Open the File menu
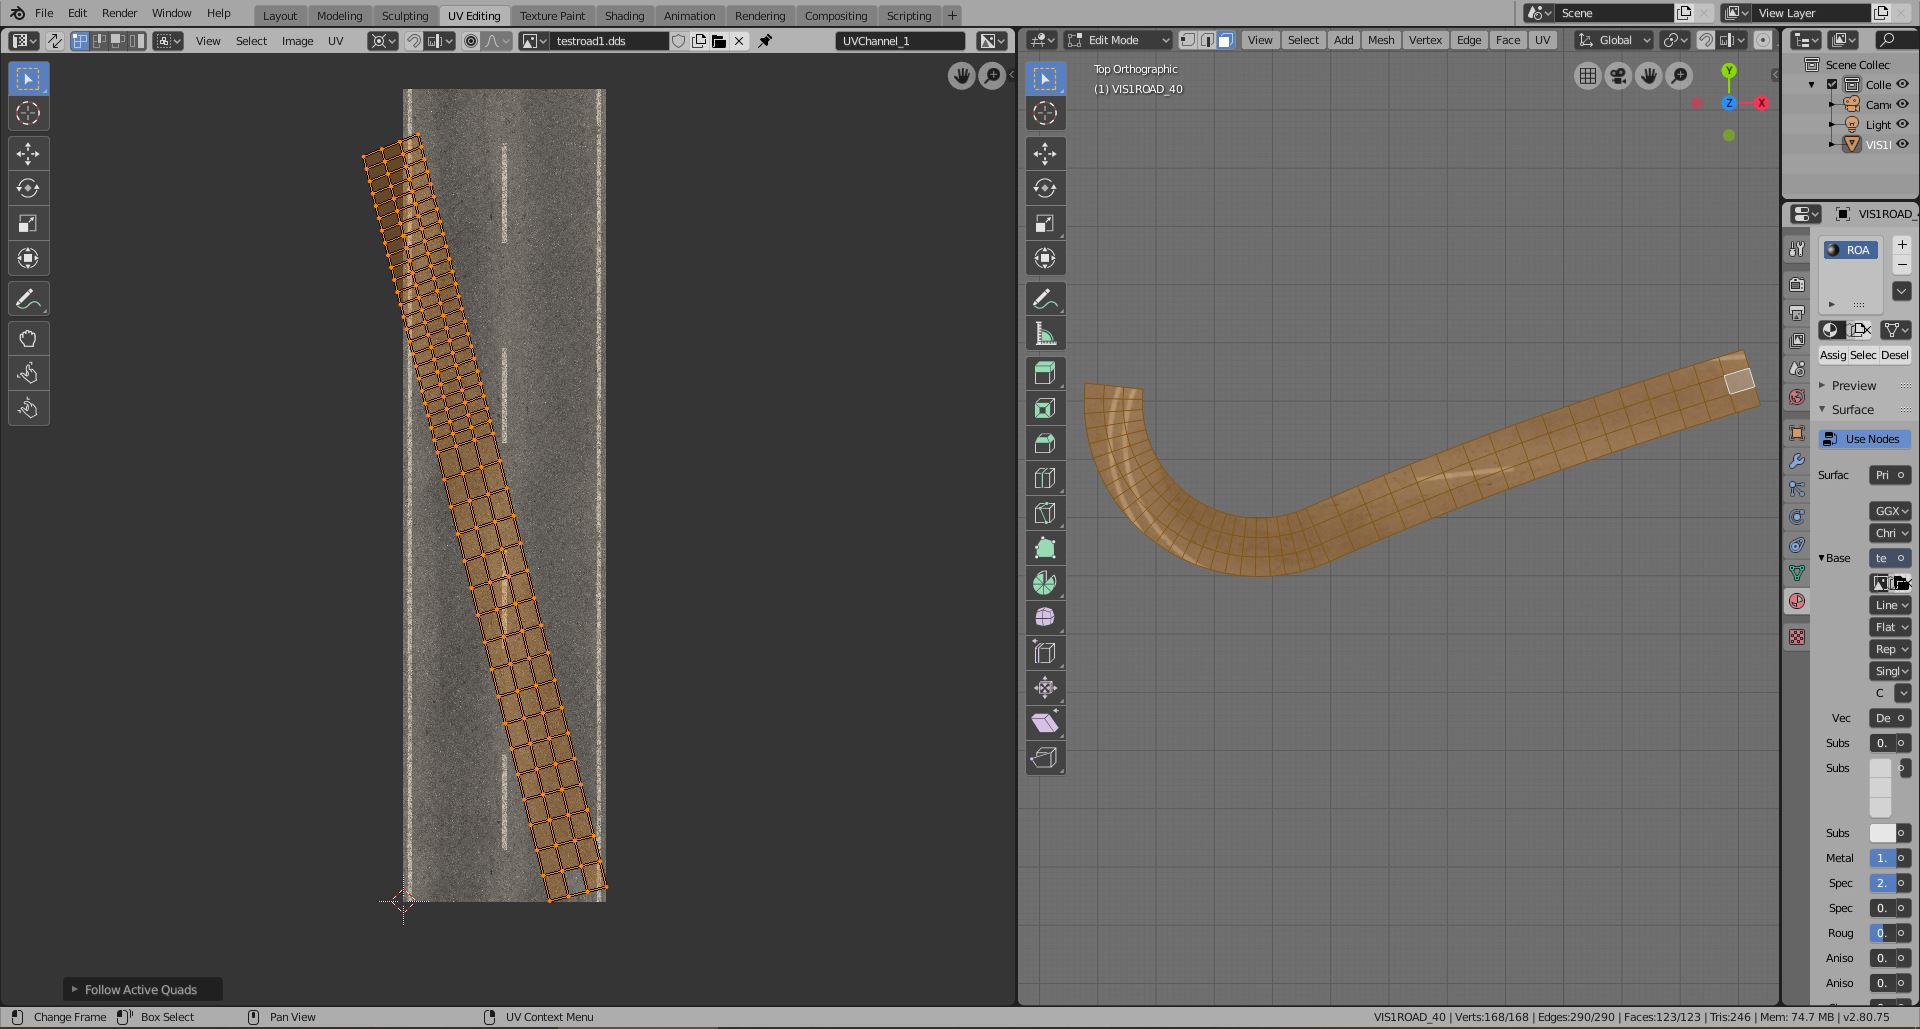The image size is (1920, 1029). point(44,13)
